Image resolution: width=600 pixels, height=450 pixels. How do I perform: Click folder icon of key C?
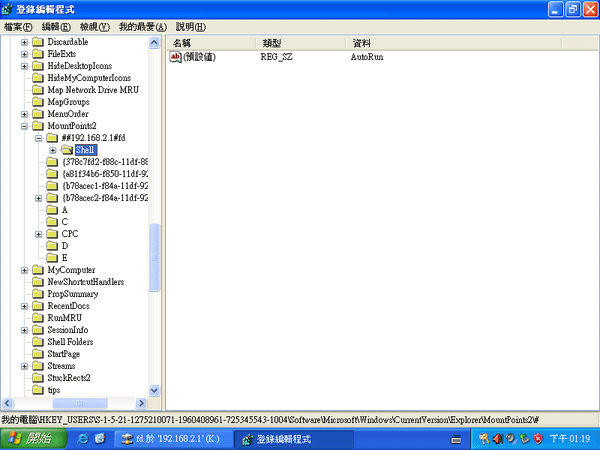click(52, 222)
